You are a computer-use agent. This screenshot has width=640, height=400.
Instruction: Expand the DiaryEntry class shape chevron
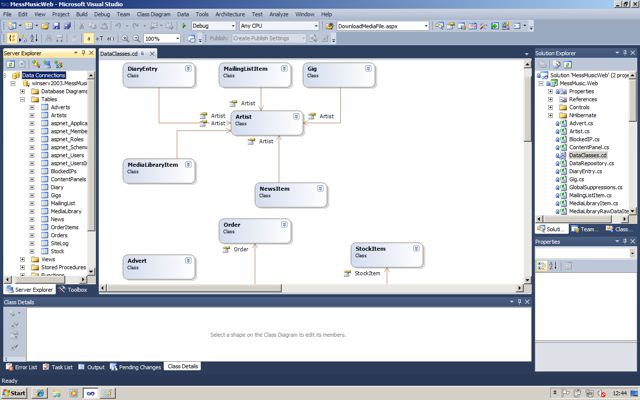tap(188, 69)
